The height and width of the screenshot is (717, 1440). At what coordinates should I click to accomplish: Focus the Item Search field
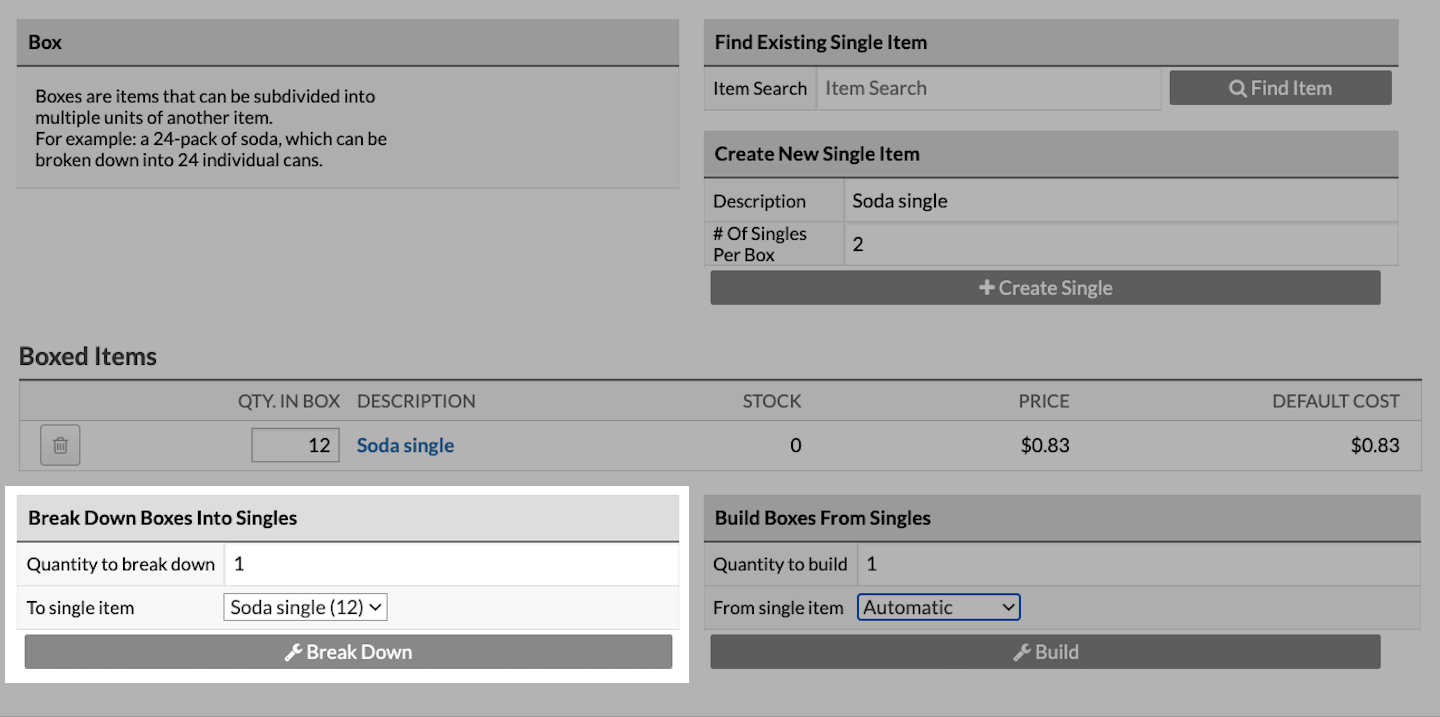point(988,88)
